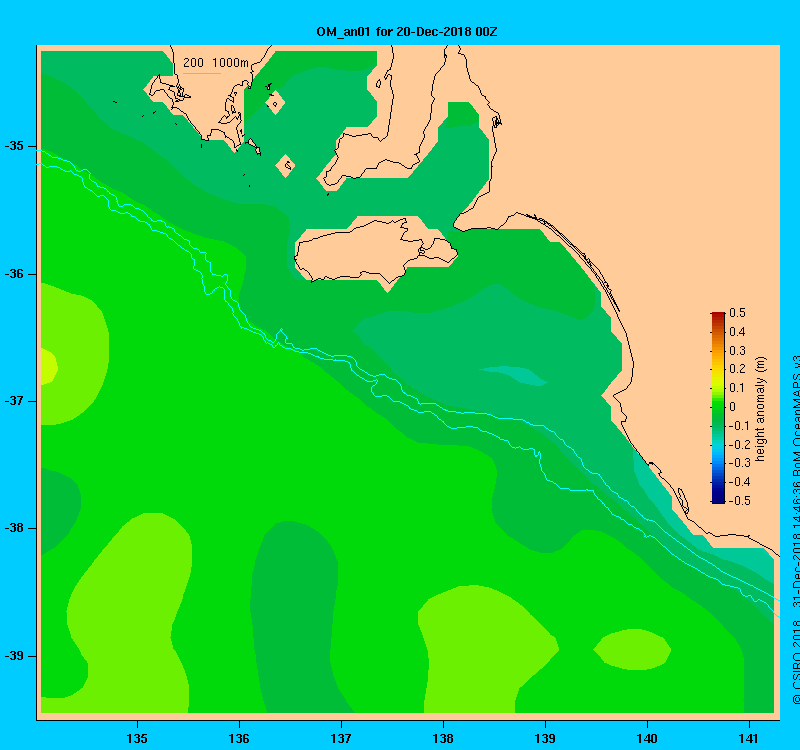Image resolution: width=800 pixels, height=750 pixels.
Task: Click the '0.5' color bar label
Action: [737, 313]
